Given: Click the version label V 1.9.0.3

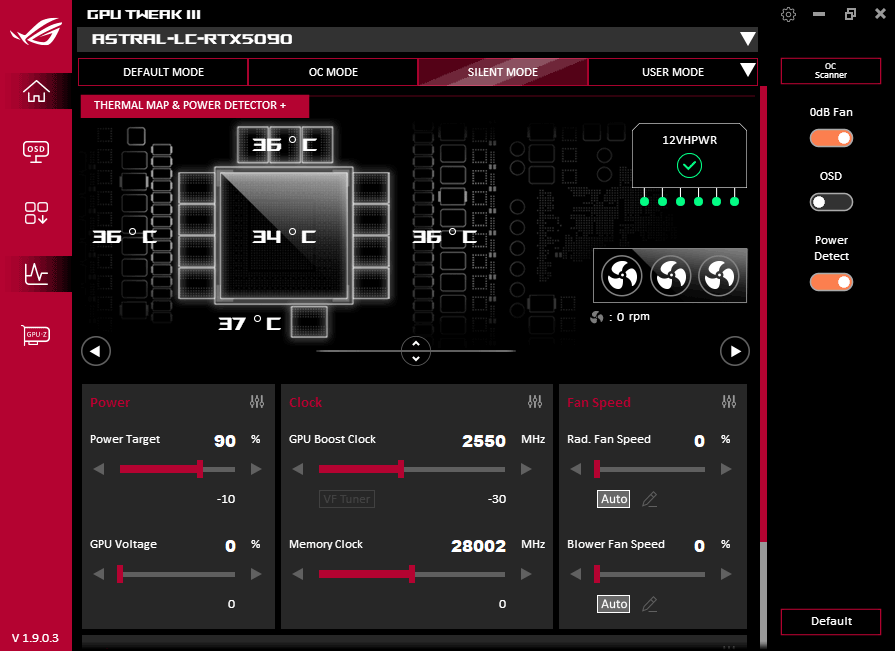Looking at the screenshot, I should click(x=35, y=638).
